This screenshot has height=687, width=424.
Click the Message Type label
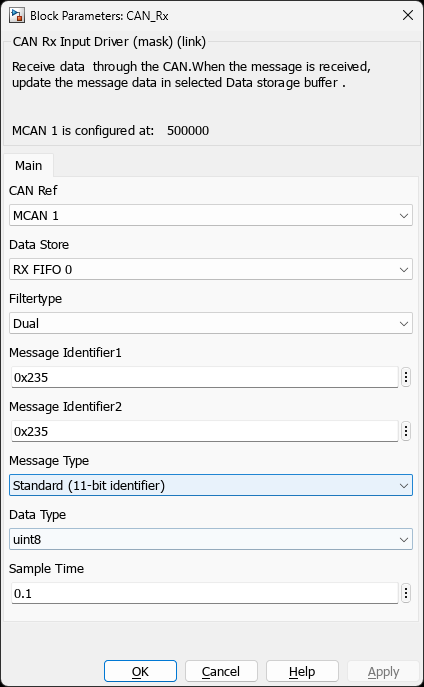(49, 461)
